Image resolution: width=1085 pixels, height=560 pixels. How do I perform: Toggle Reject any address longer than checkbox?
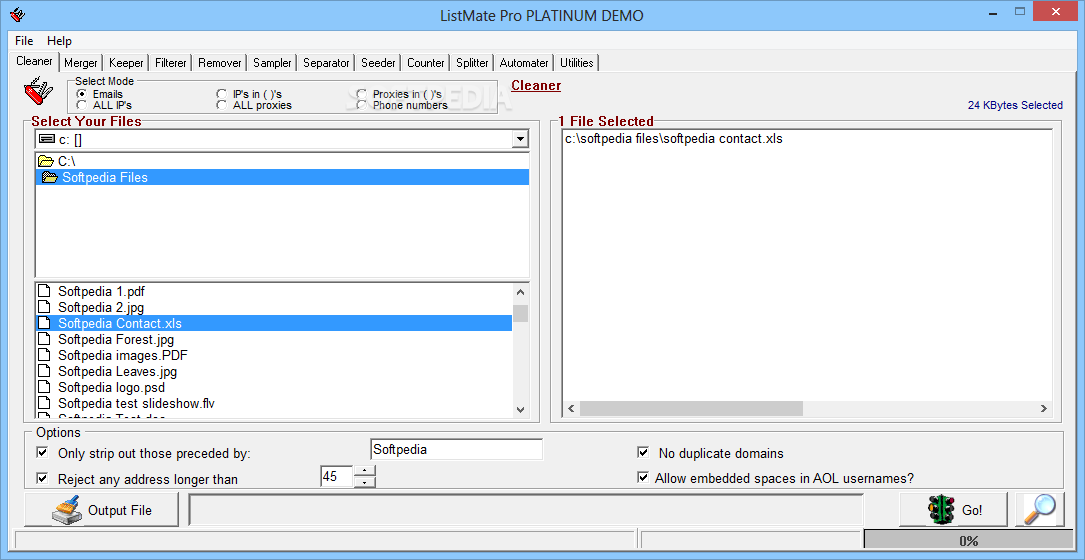tap(43, 478)
